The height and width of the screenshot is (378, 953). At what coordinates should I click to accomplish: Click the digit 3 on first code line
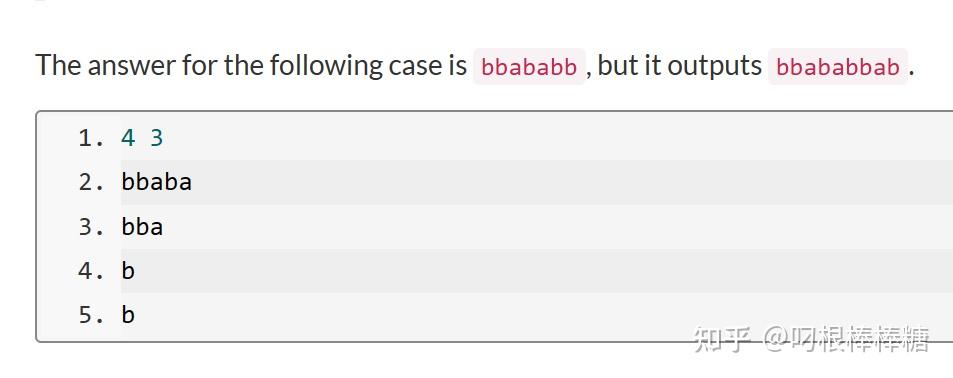[157, 139]
